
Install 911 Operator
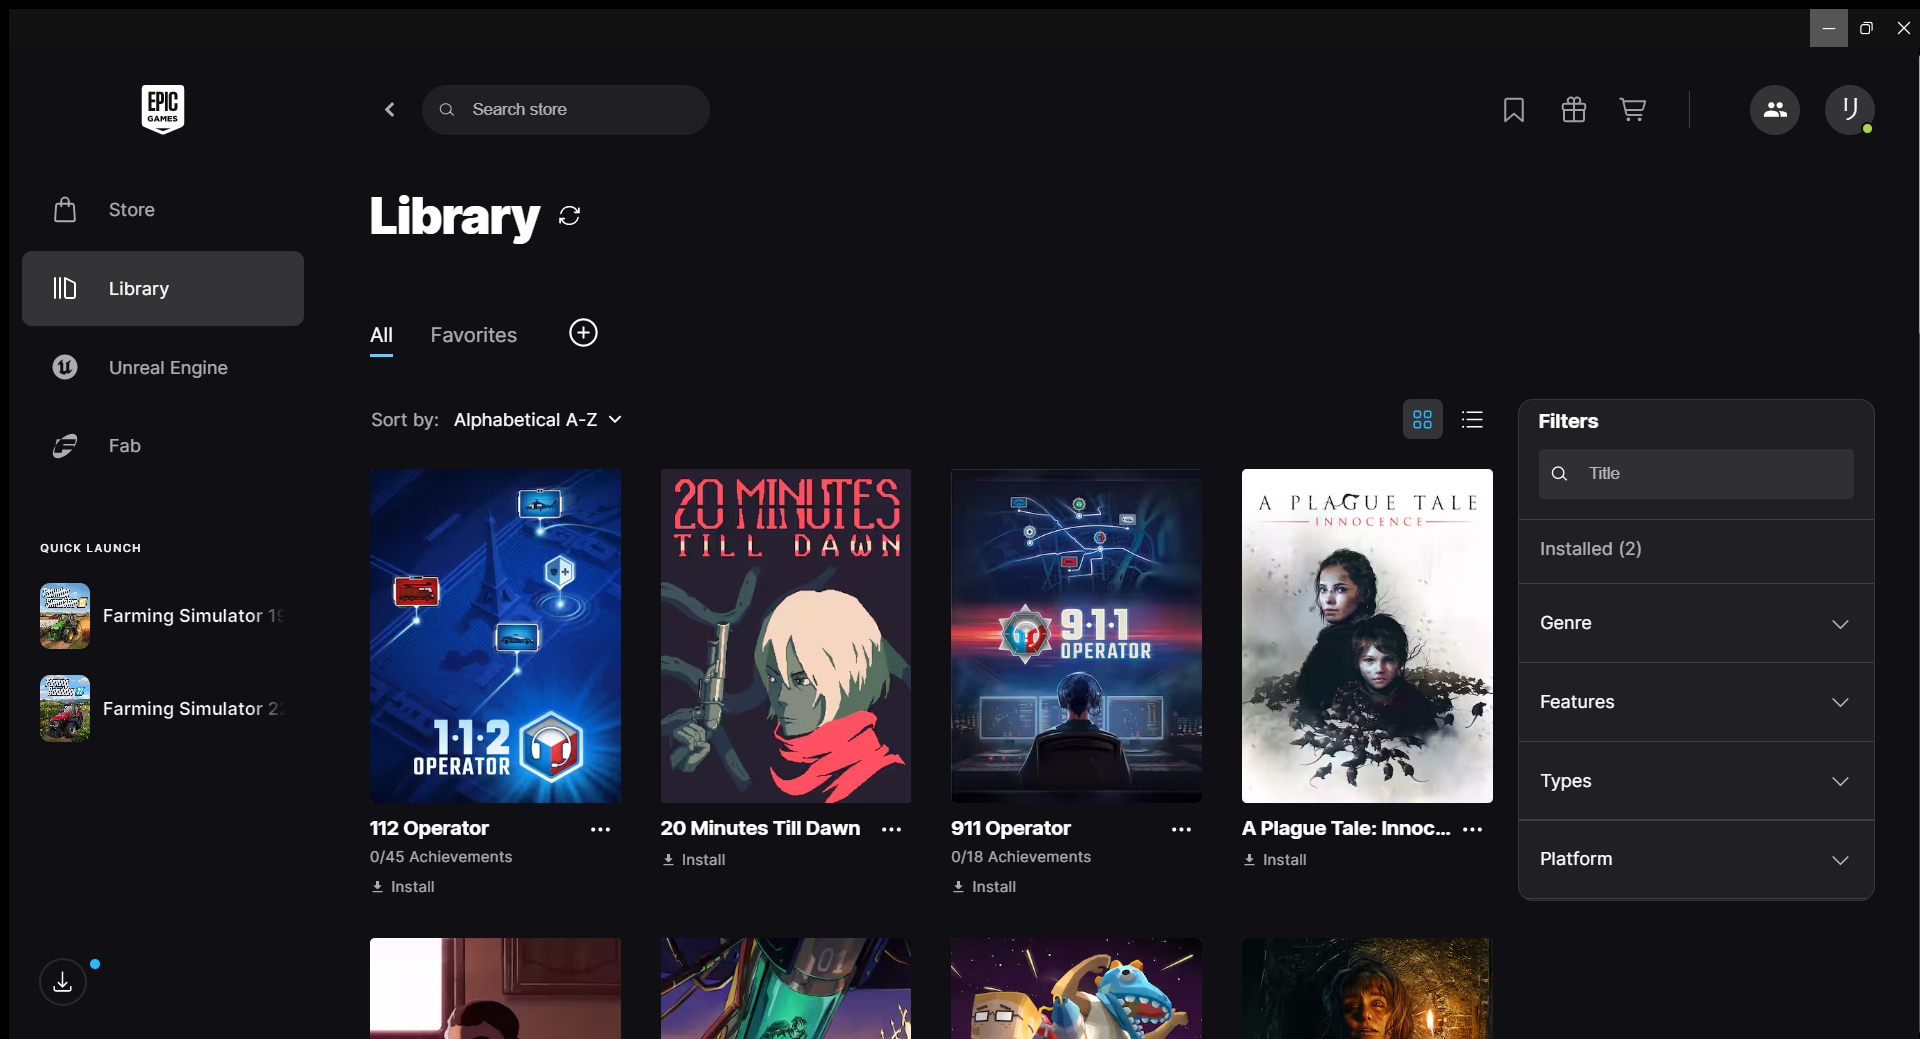tap(984, 887)
